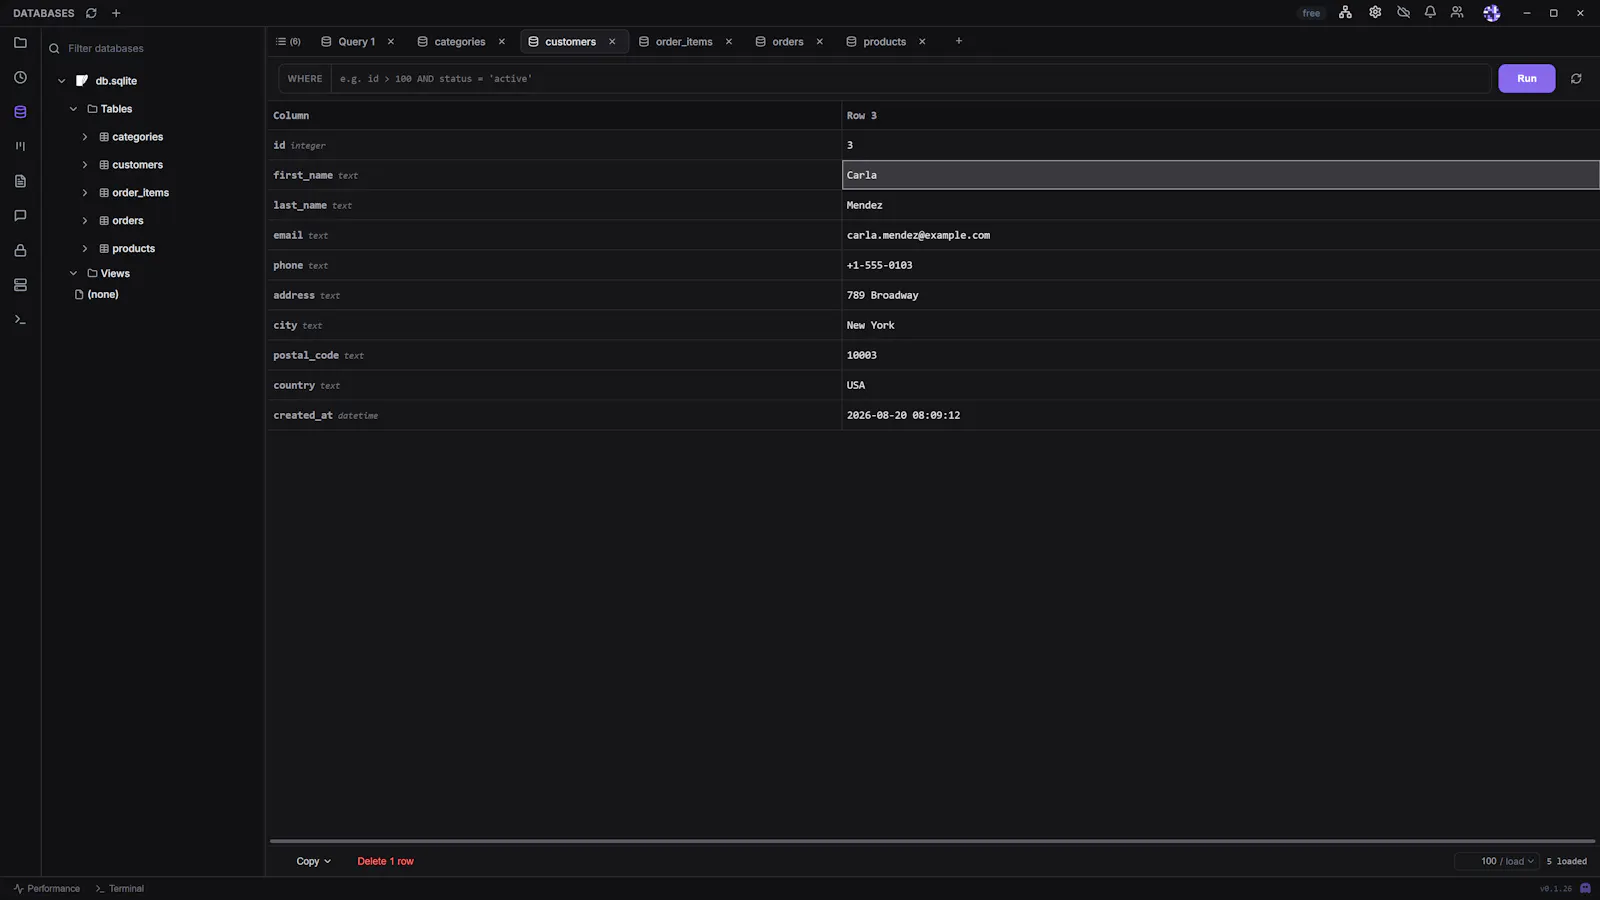Open the Copy dropdown
The height and width of the screenshot is (900, 1600).
point(313,861)
